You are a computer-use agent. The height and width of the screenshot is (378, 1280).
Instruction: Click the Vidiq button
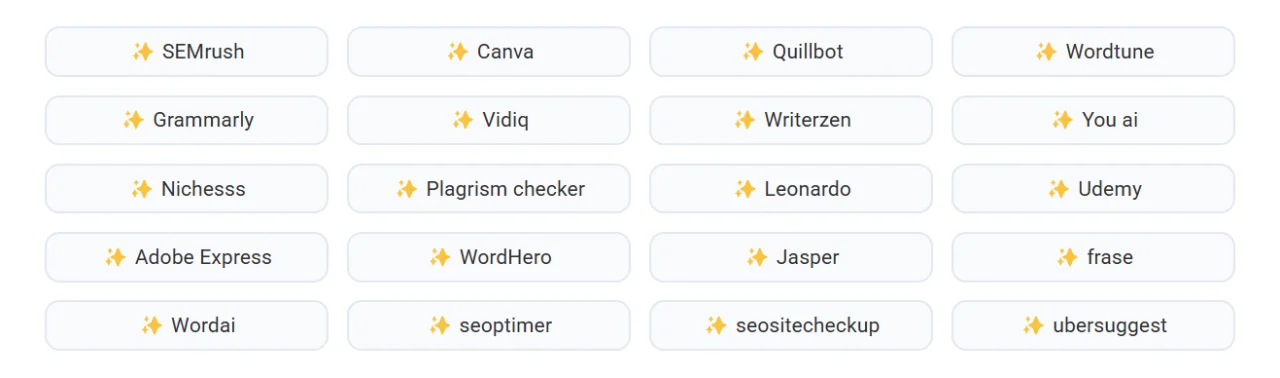click(489, 120)
